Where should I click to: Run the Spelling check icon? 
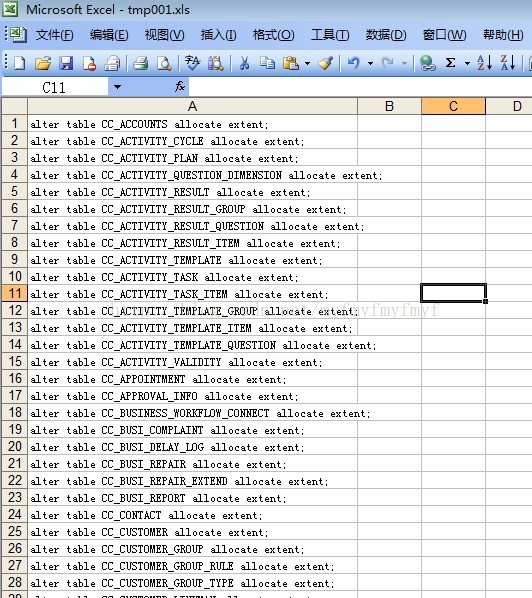192,63
